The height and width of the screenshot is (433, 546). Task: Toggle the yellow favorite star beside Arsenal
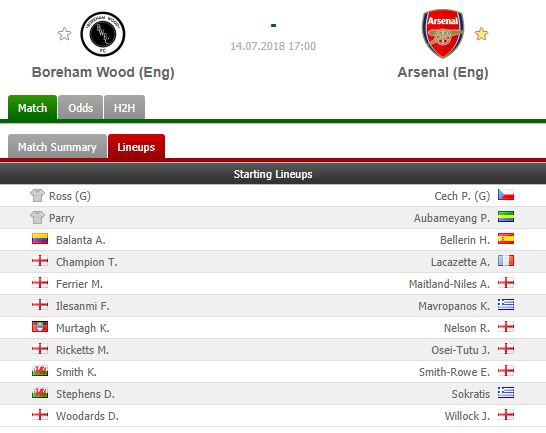481,34
